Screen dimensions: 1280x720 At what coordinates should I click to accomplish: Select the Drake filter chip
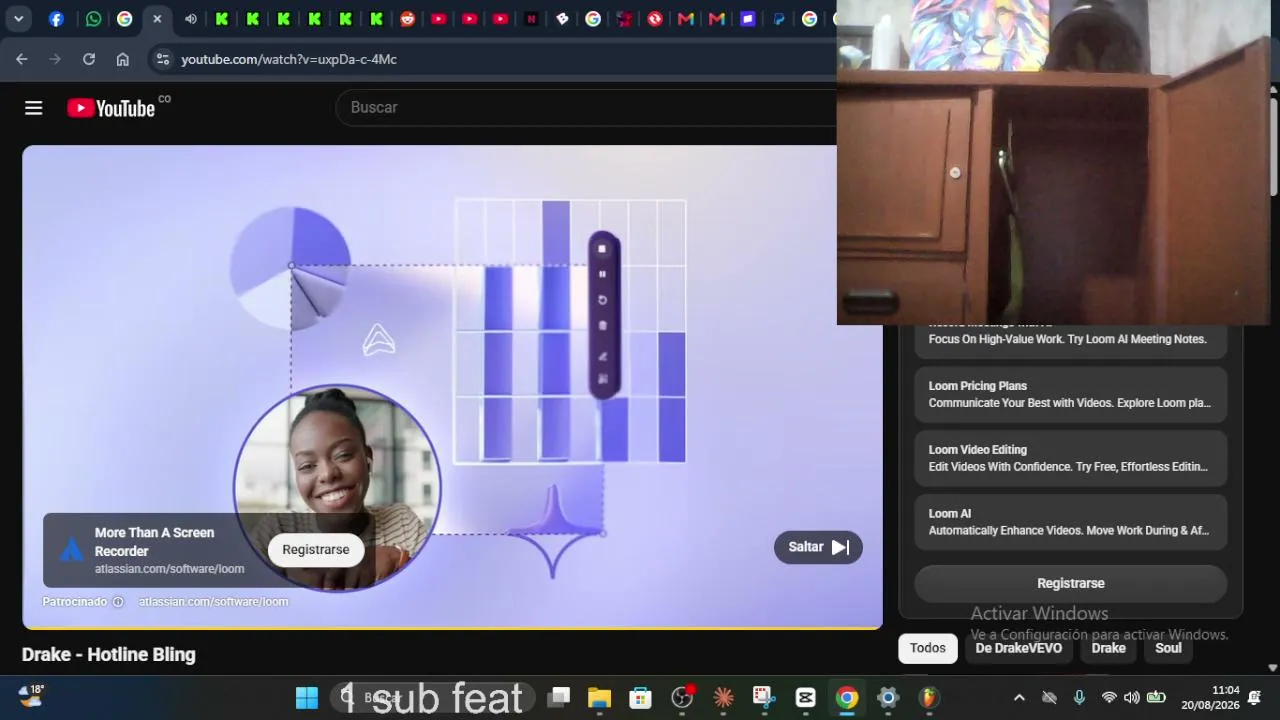1108,648
